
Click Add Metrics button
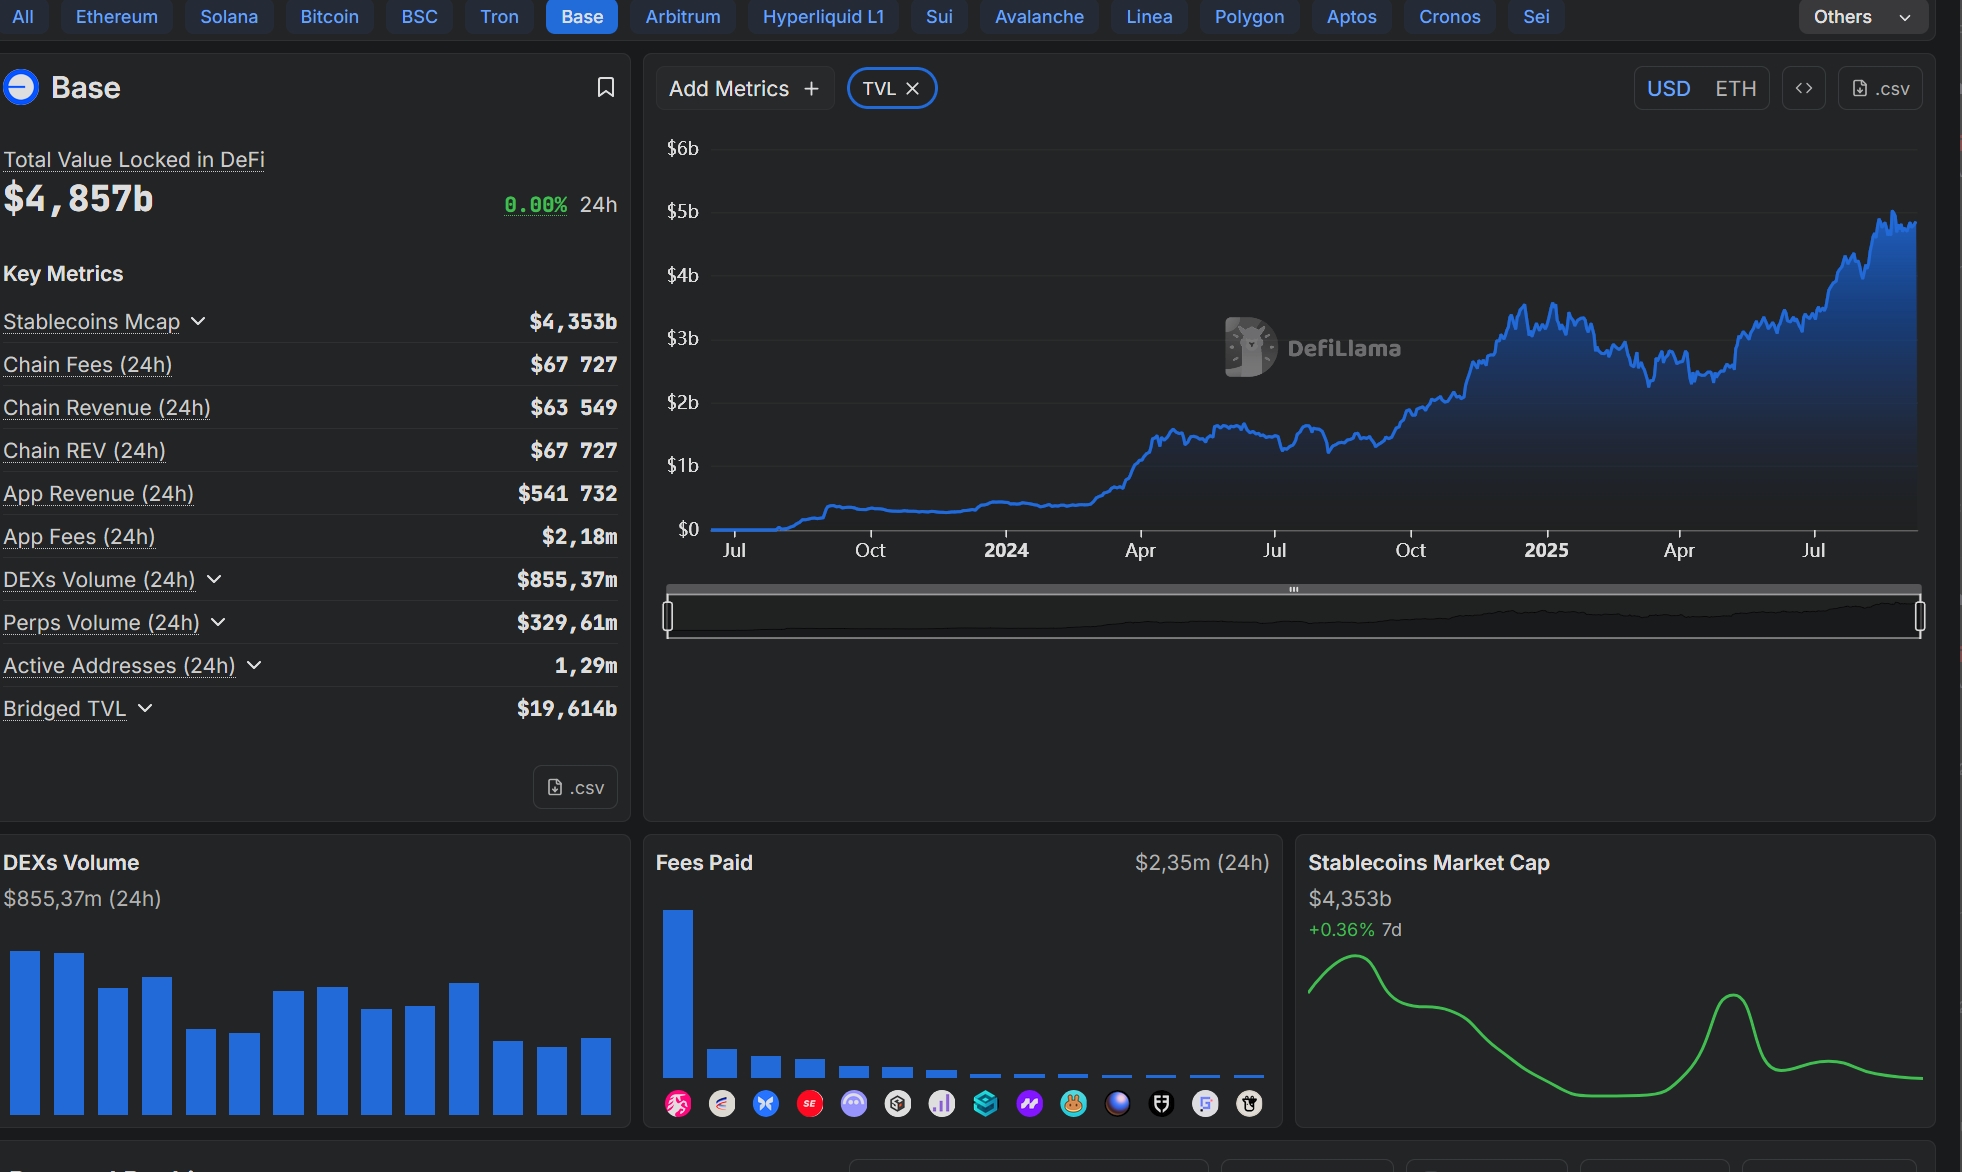coord(743,88)
